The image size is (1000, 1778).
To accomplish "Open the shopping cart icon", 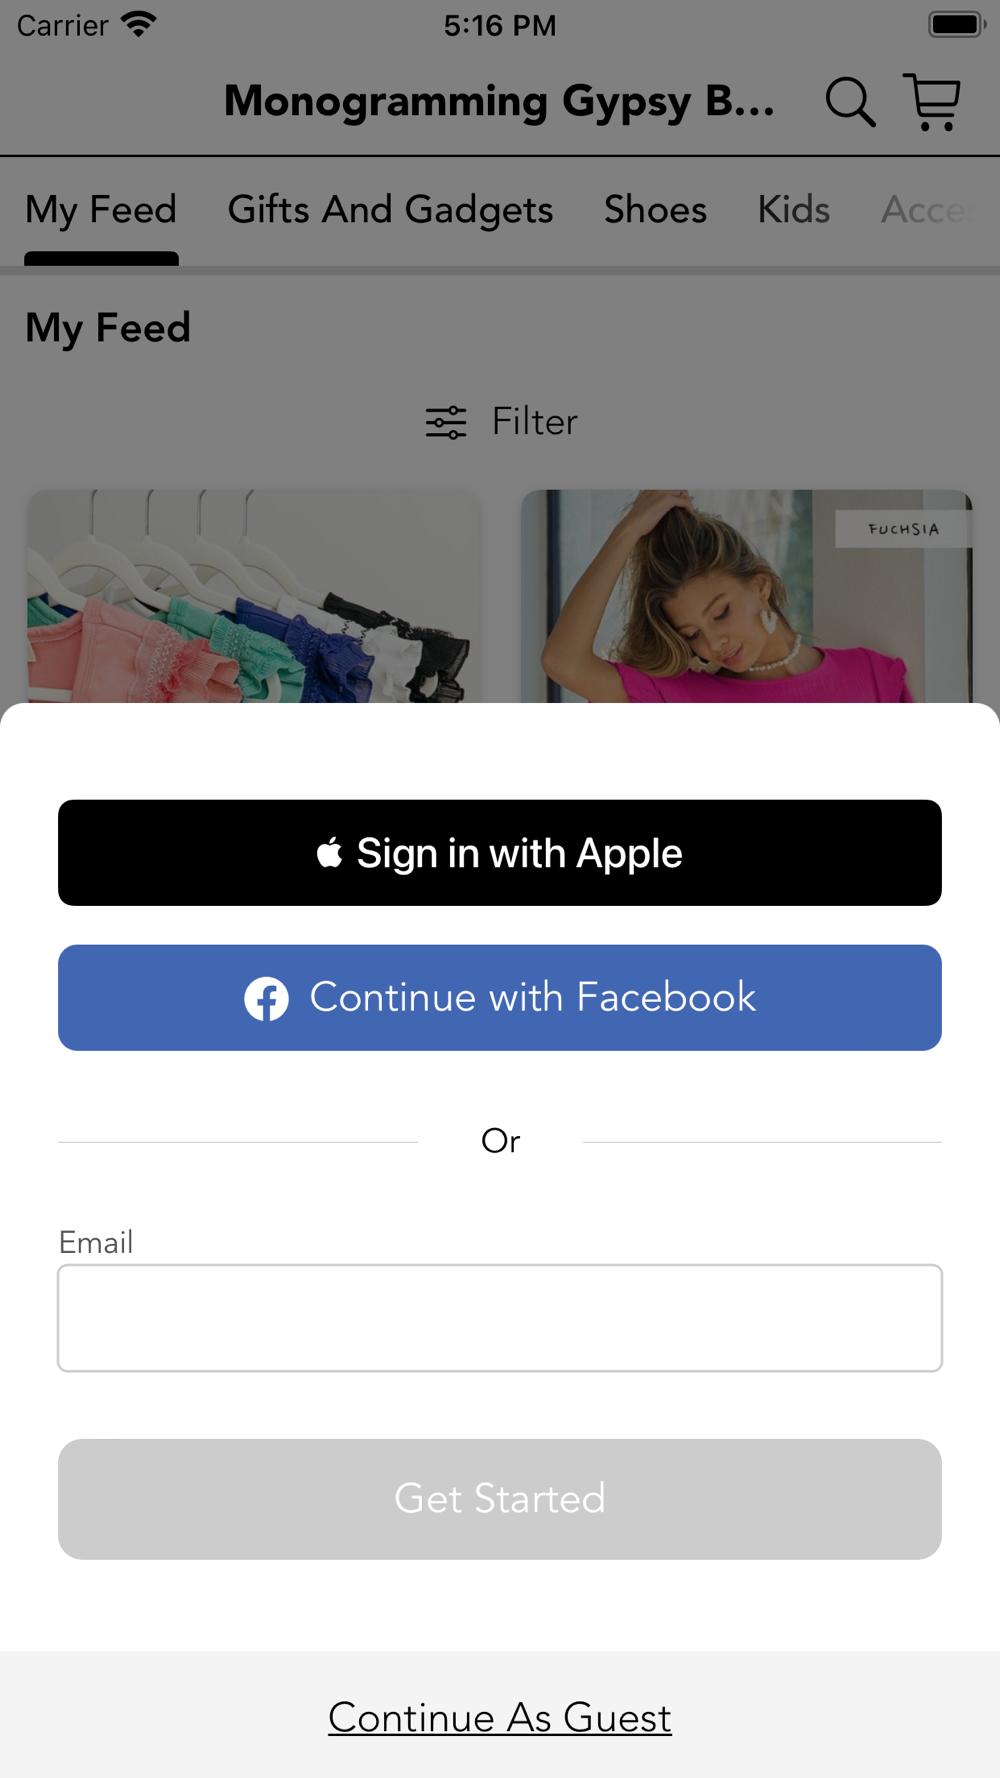I will click(x=932, y=102).
